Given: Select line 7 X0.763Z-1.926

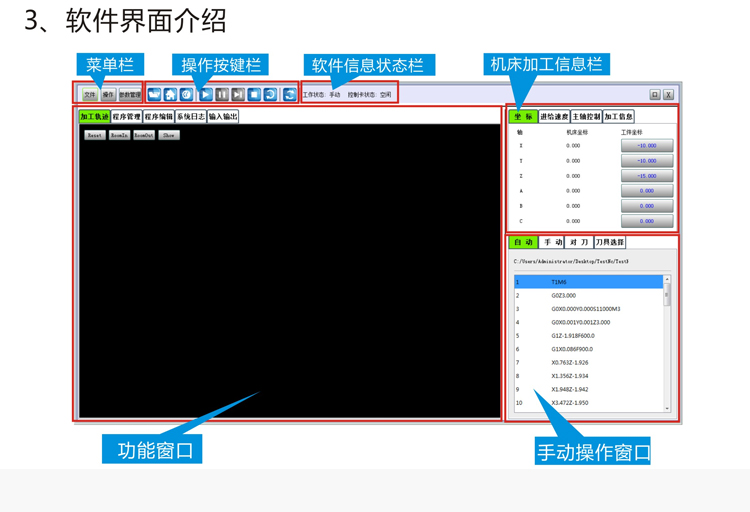Looking at the screenshot, I should [x=589, y=362].
